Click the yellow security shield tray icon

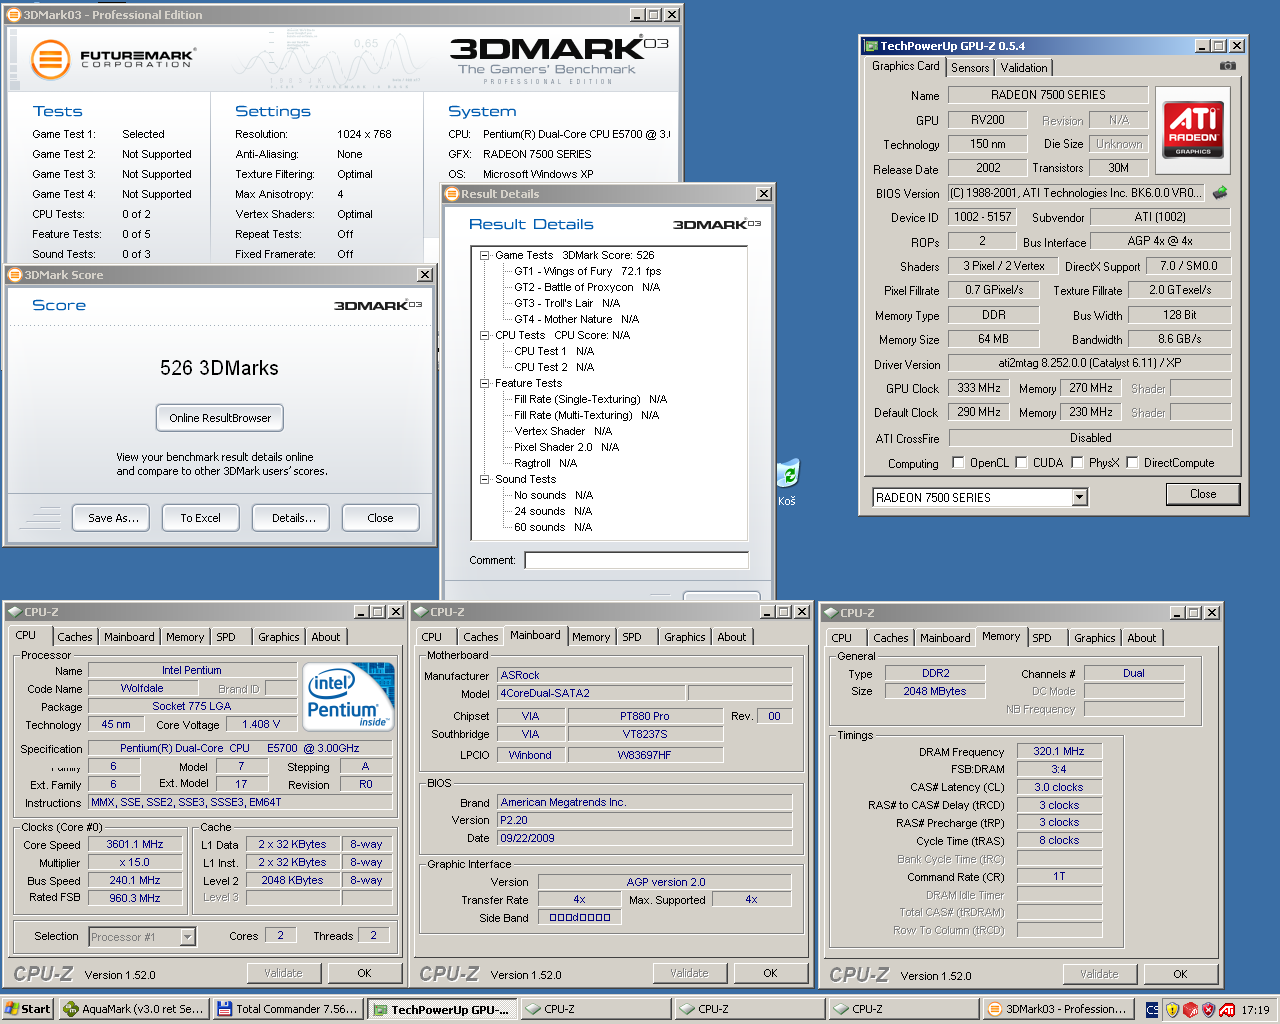pos(1172,1010)
